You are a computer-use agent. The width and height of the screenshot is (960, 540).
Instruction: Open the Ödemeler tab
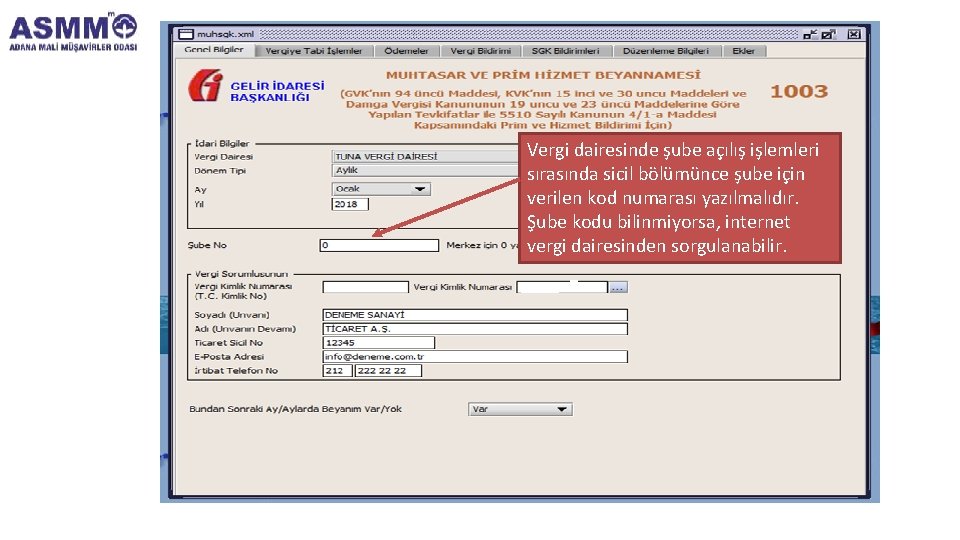(406, 51)
